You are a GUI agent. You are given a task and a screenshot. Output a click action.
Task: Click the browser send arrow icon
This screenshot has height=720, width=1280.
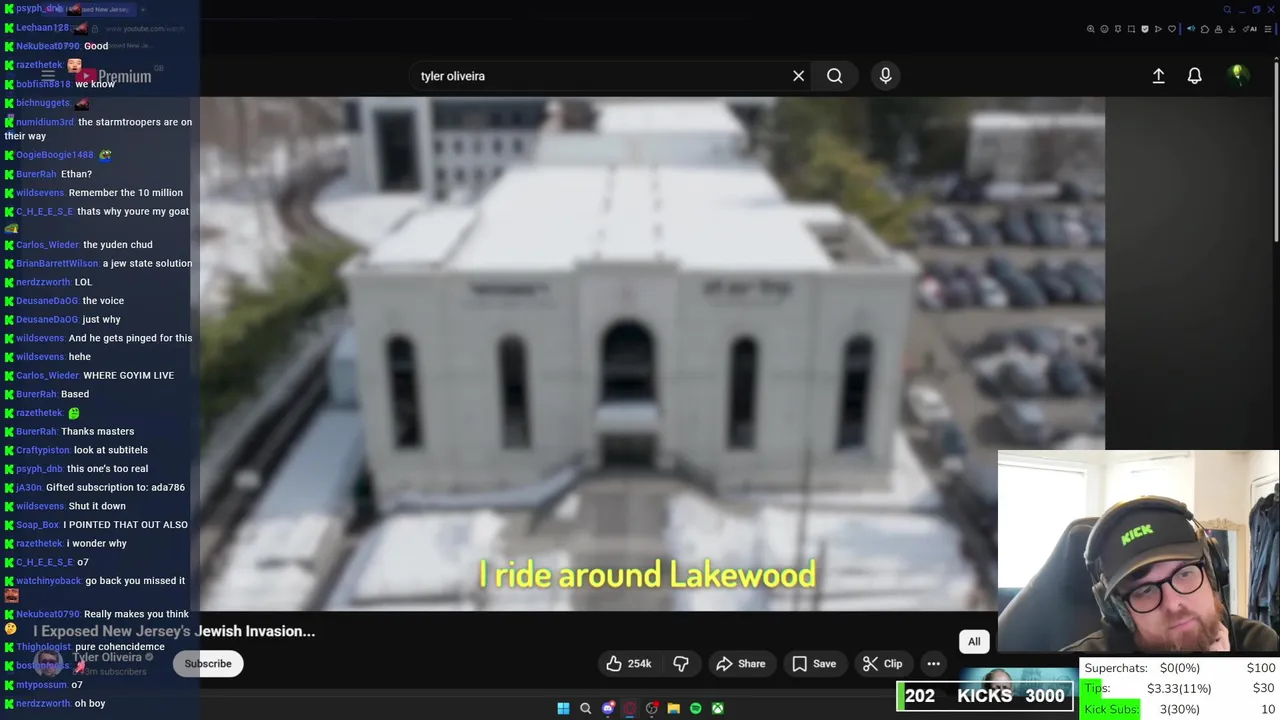(1158, 29)
